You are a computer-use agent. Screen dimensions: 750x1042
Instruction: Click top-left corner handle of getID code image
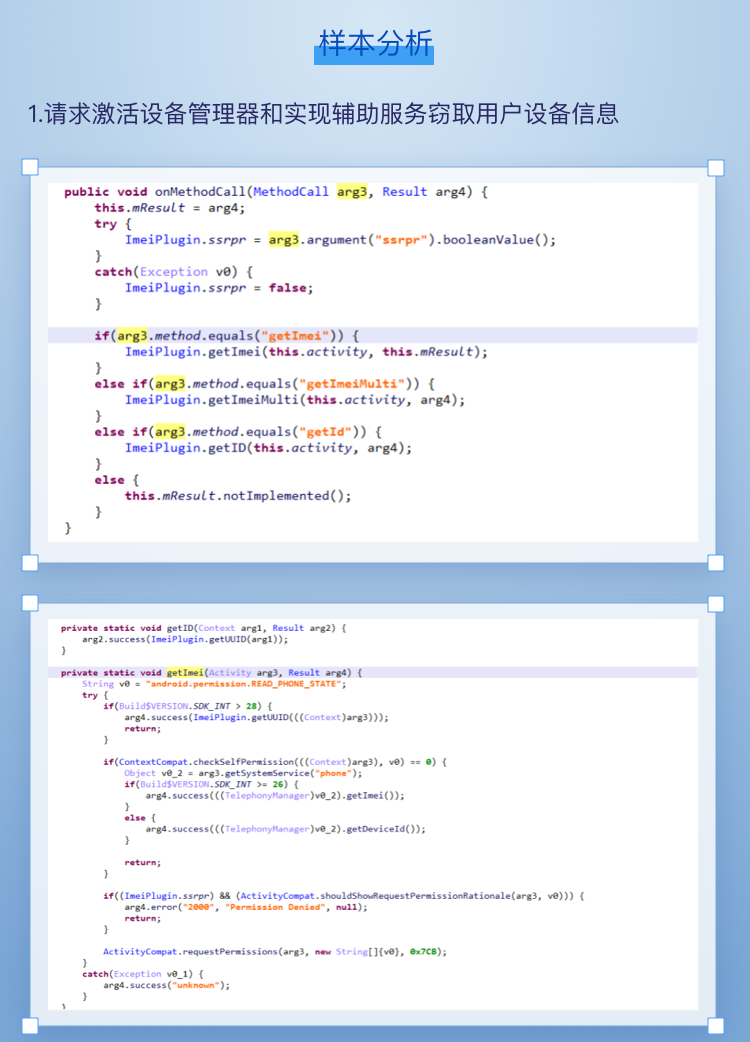point(30,603)
